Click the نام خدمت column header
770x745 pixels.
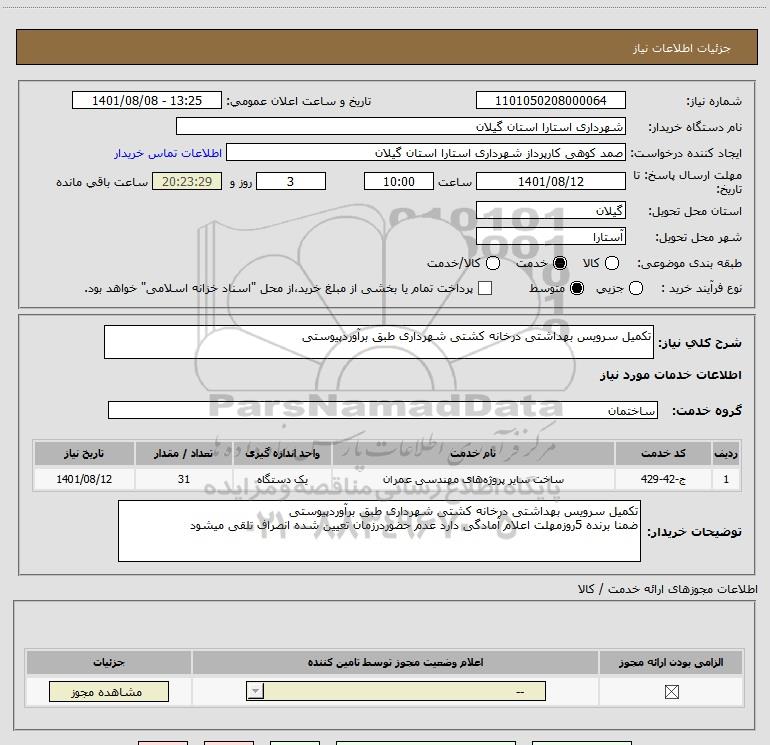473,453
